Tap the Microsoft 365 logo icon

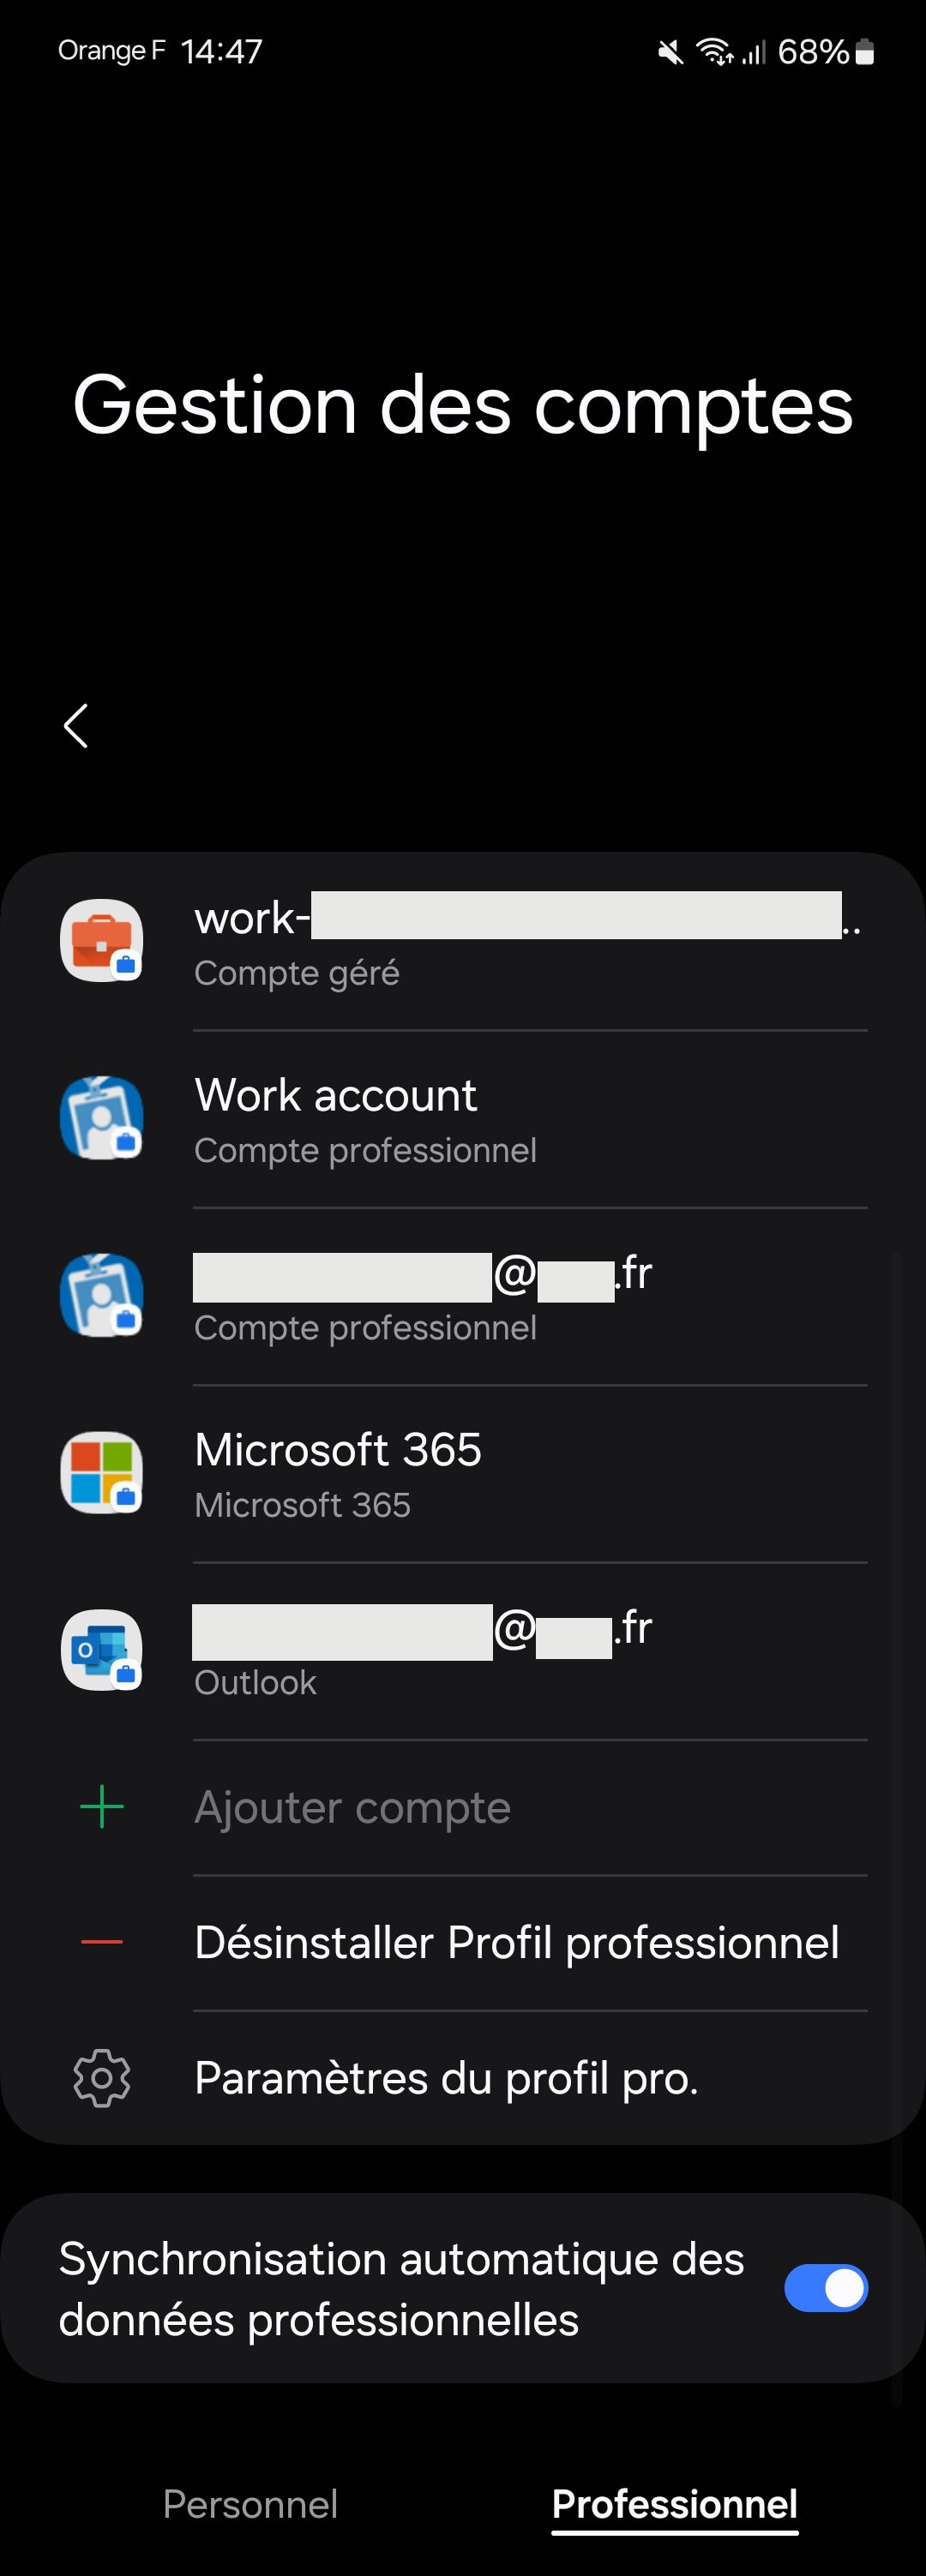[101, 1473]
